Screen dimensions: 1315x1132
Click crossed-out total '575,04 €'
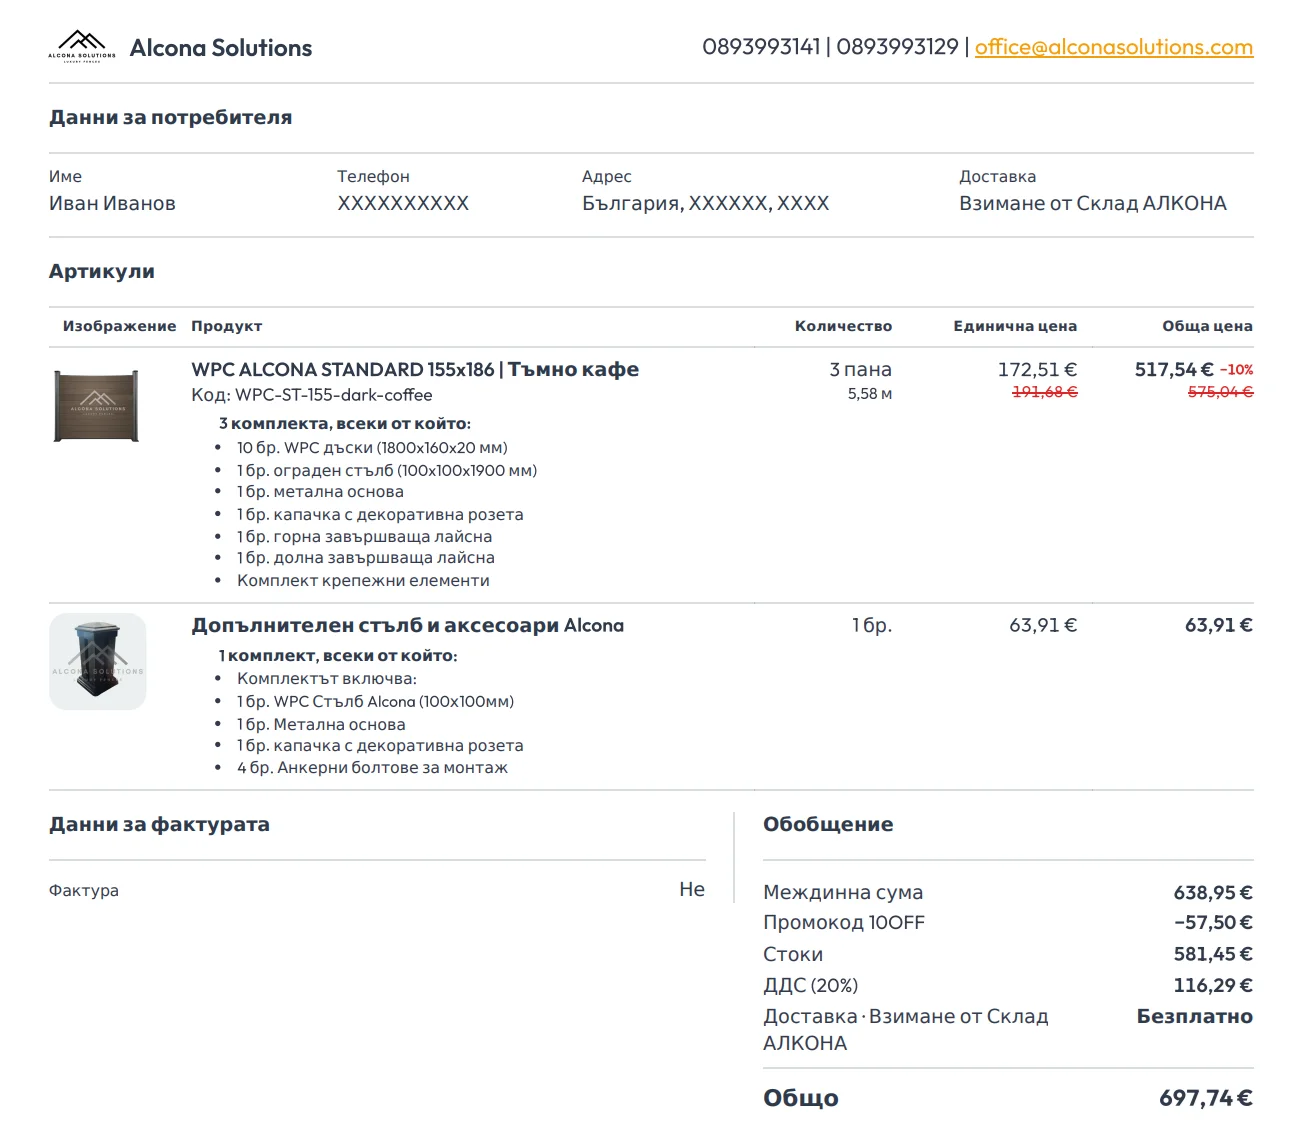pos(1220,392)
